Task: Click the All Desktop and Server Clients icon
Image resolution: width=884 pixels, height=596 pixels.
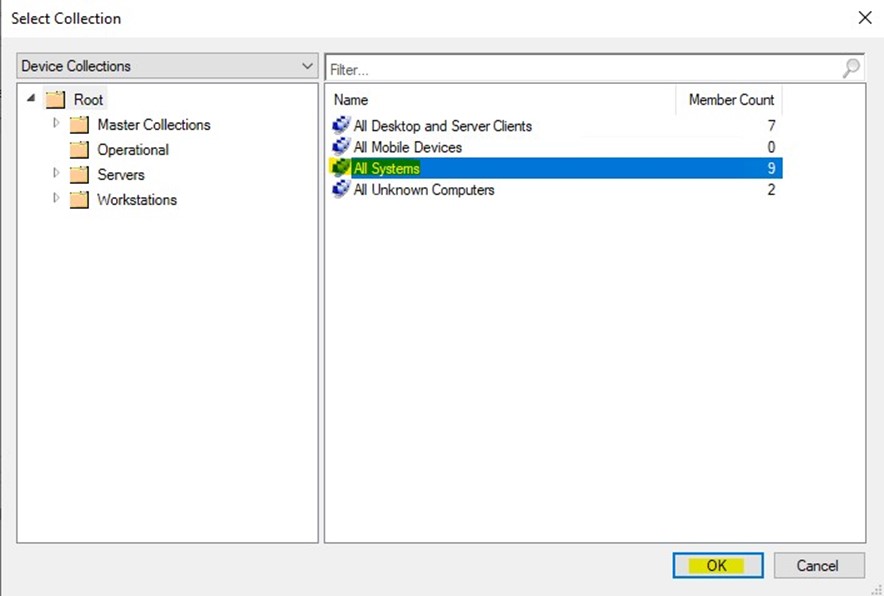Action: click(340, 126)
